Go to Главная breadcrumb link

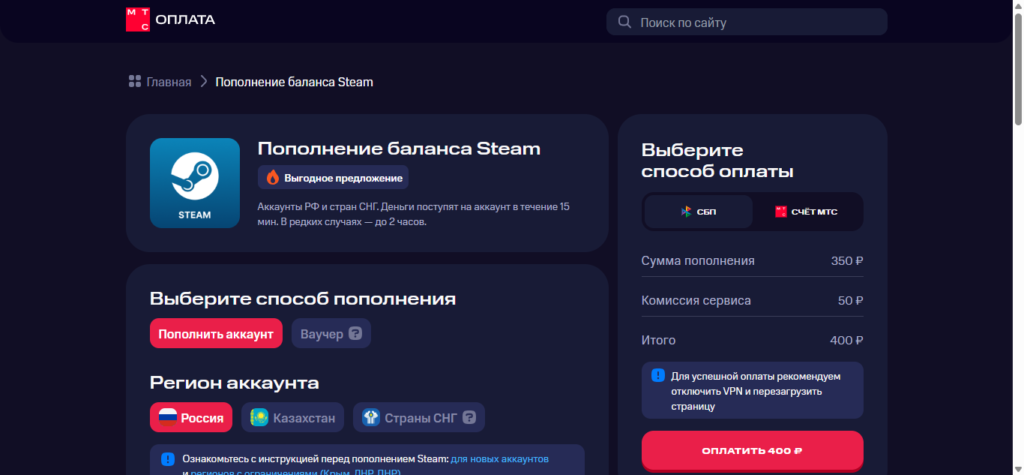[x=168, y=81]
